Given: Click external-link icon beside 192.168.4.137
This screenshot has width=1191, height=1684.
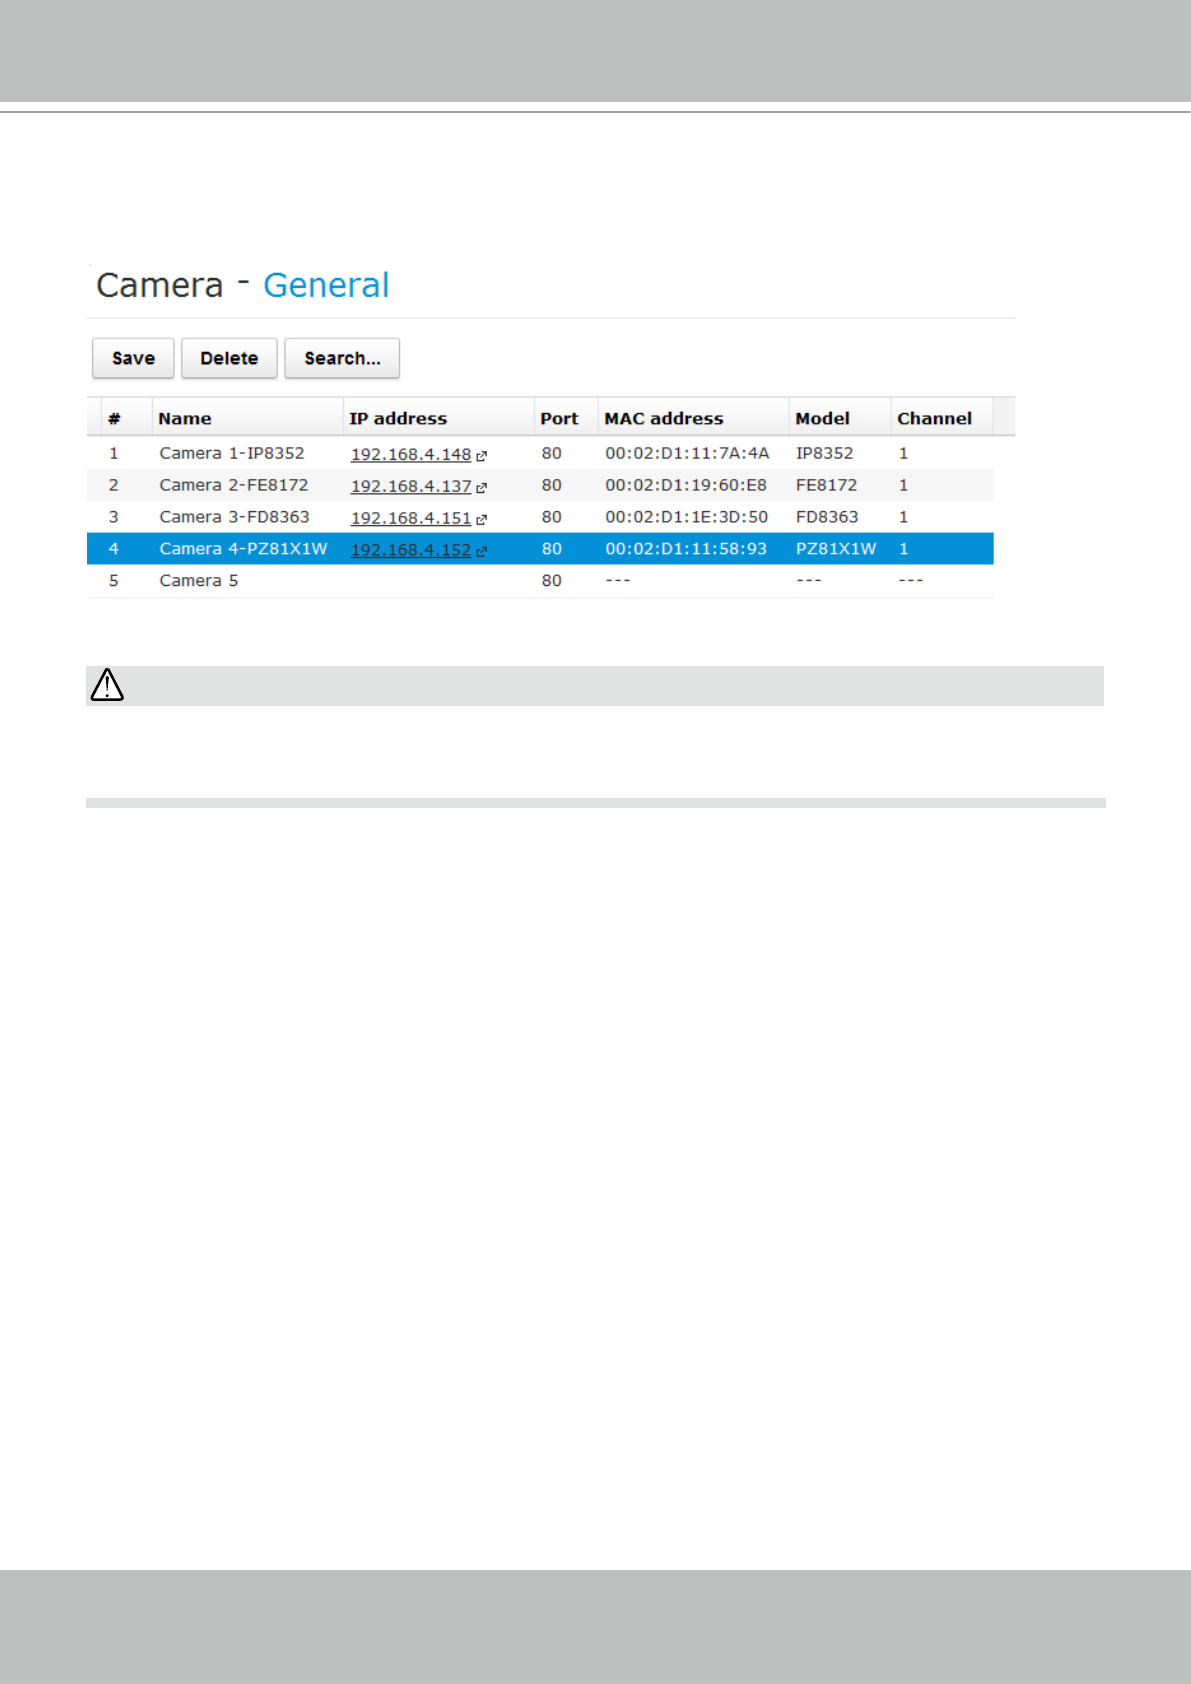Looking at the screenshot, I should click(x=481, y=488).
